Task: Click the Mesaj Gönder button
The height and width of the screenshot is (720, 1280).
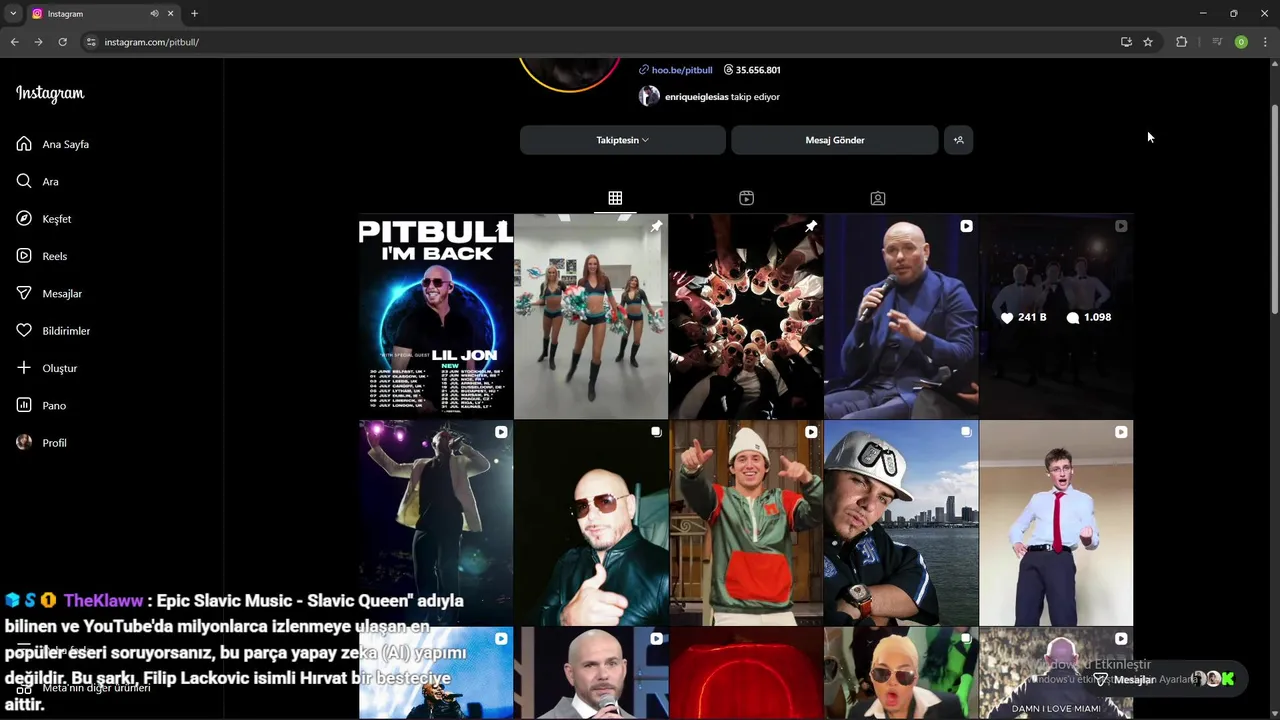Action: (835, 140)
